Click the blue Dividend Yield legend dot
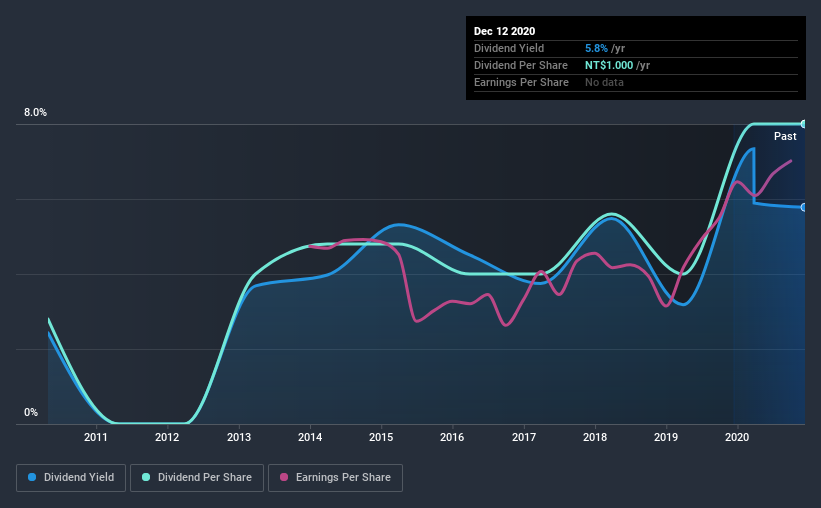Viewport: 821px width, 508px height. click(x=32, y=477)
